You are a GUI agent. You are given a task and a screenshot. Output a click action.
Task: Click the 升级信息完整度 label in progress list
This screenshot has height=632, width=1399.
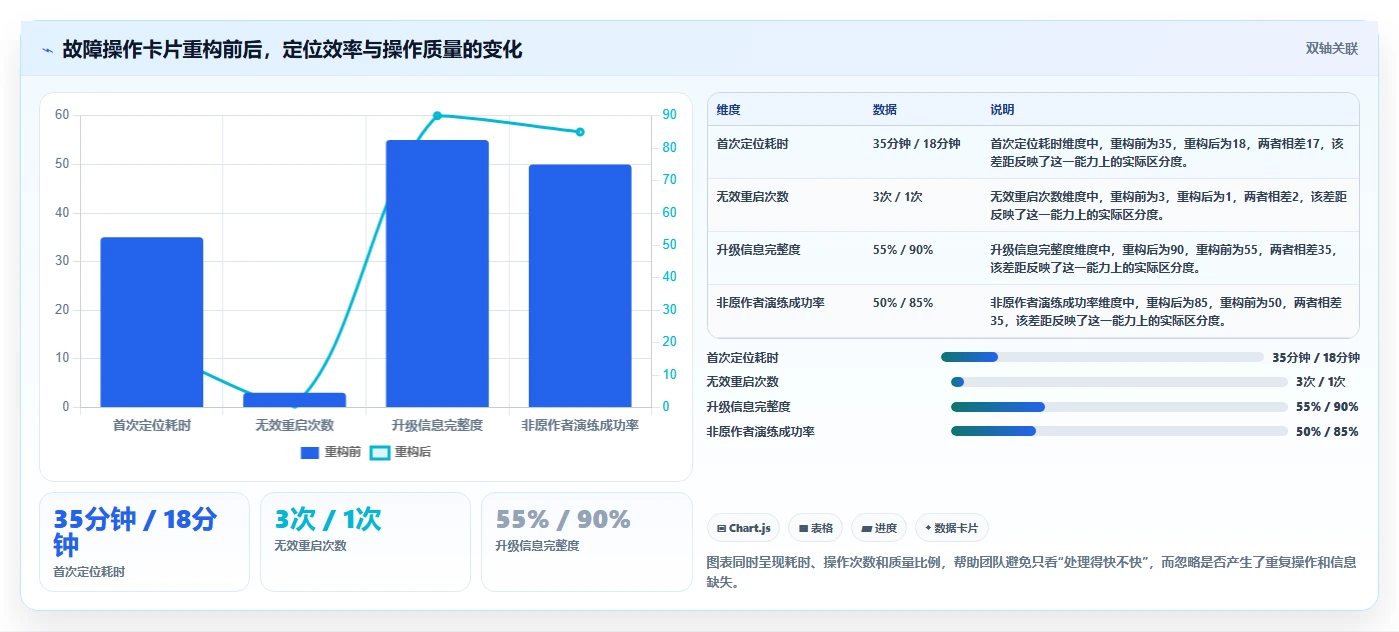point(748,407)
